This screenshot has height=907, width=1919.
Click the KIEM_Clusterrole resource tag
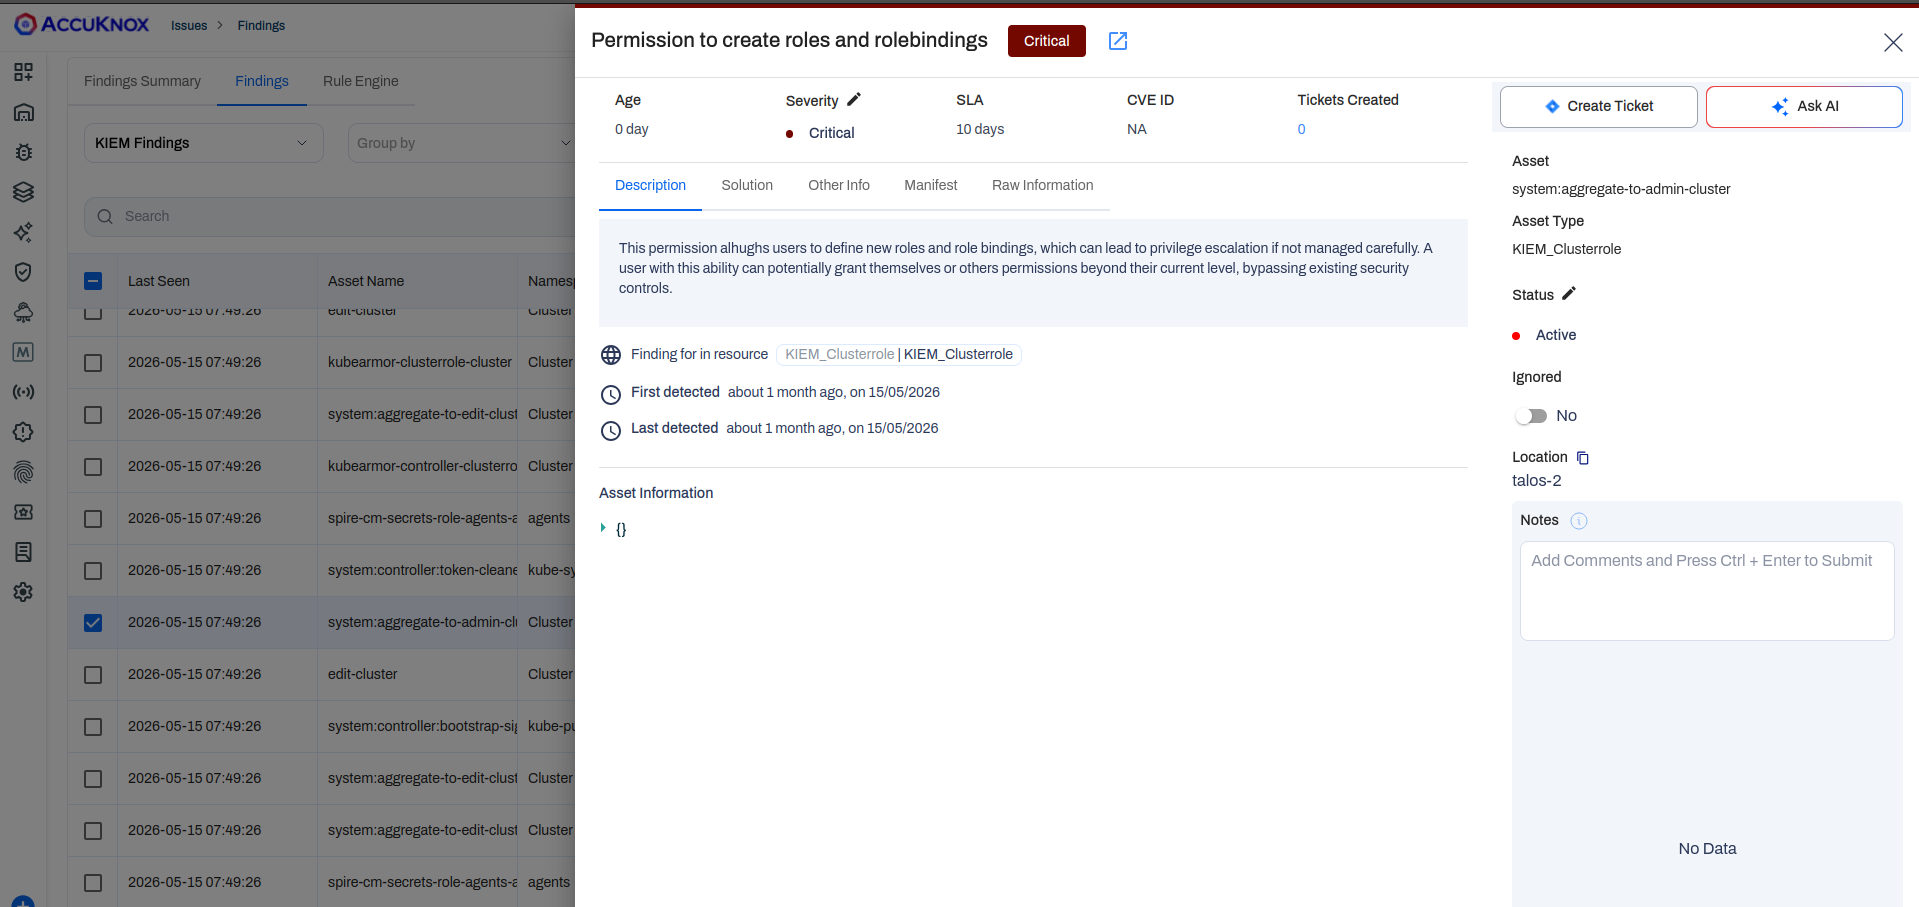click(x=898, y=354)
